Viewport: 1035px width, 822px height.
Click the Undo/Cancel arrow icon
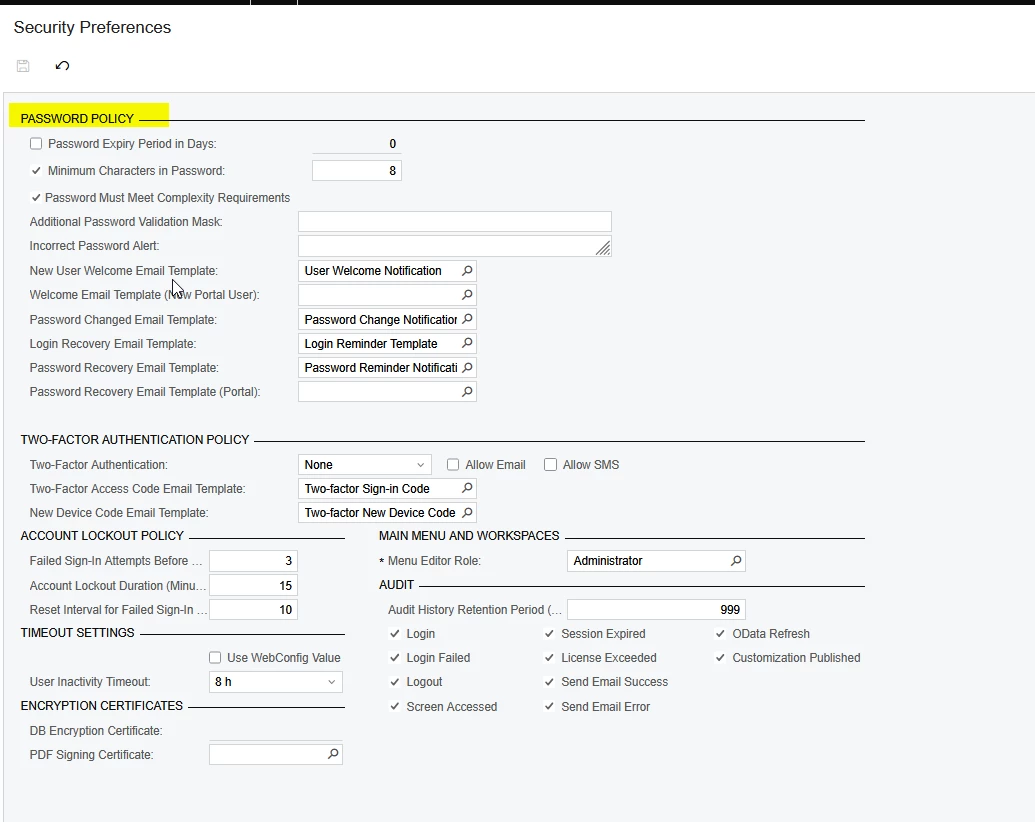pyautogui.click(x=63, y=65)
